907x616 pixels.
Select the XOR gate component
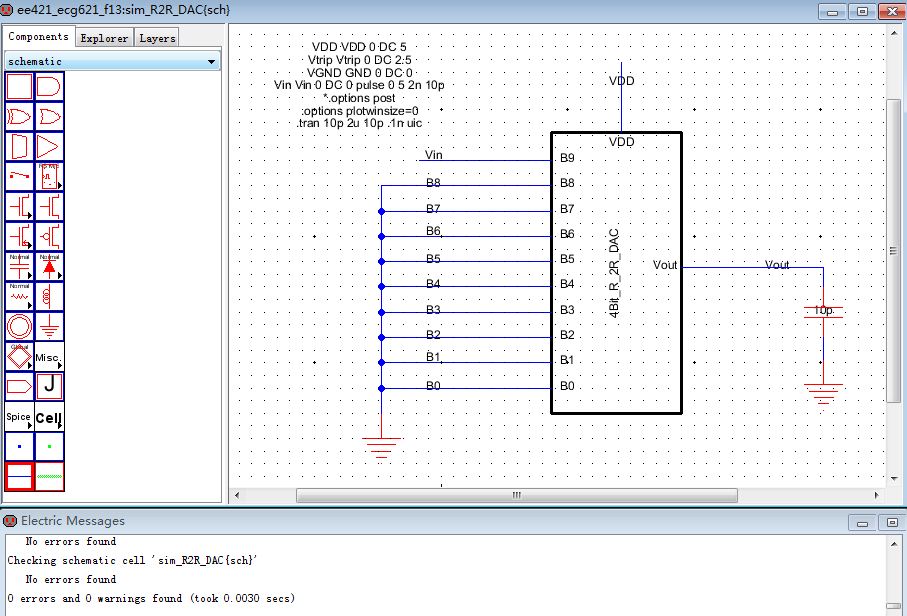49,117
